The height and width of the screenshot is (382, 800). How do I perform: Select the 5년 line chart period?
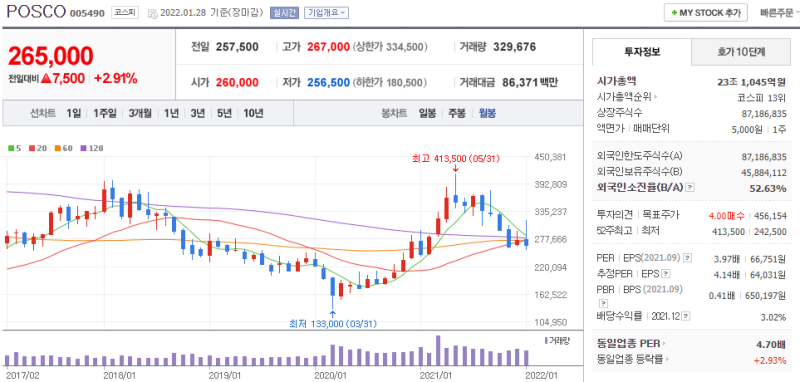(x=224, y=113)
